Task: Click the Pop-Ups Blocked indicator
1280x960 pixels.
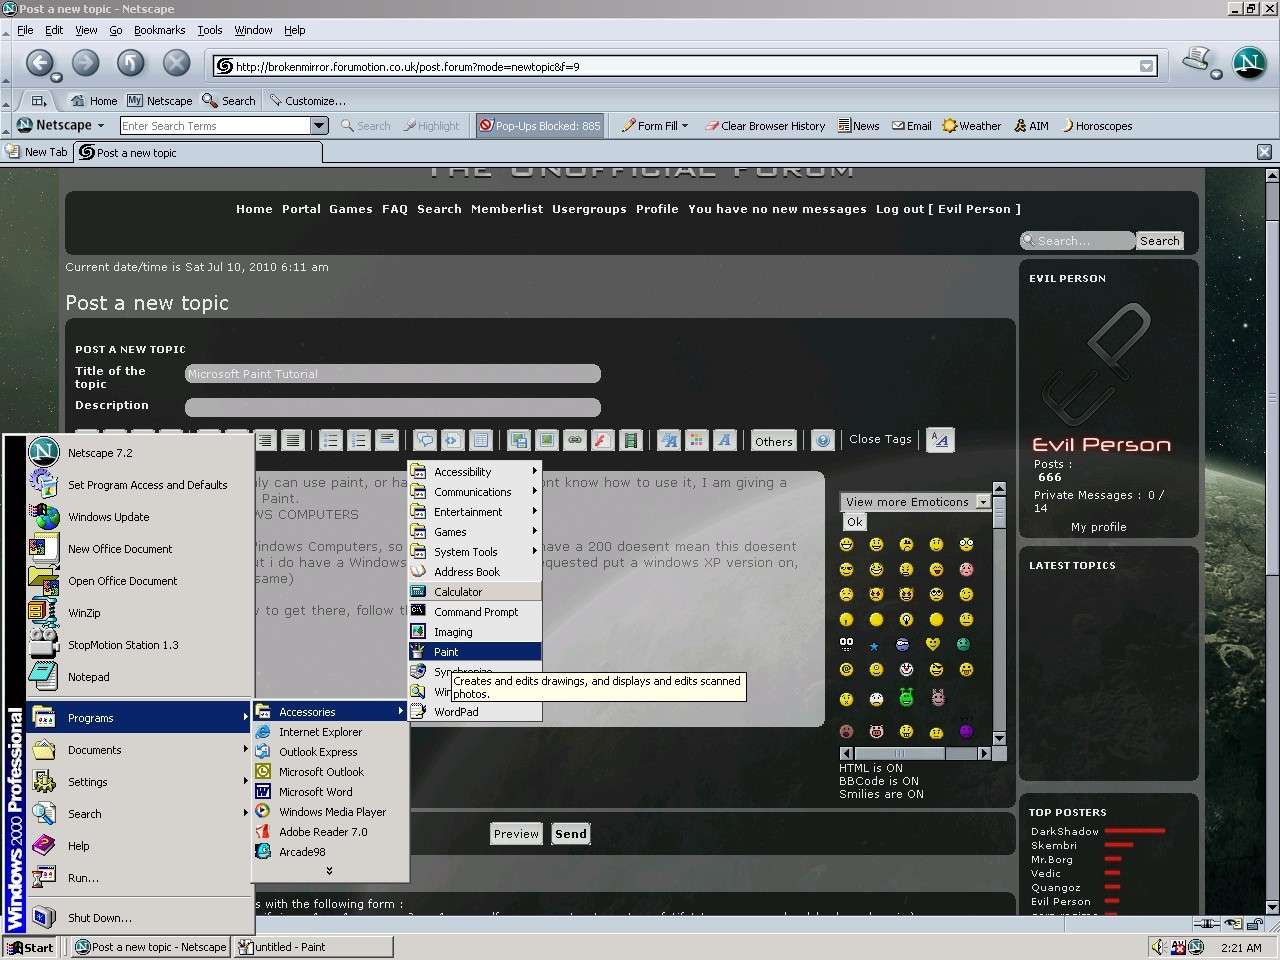Action: (540, 126)
